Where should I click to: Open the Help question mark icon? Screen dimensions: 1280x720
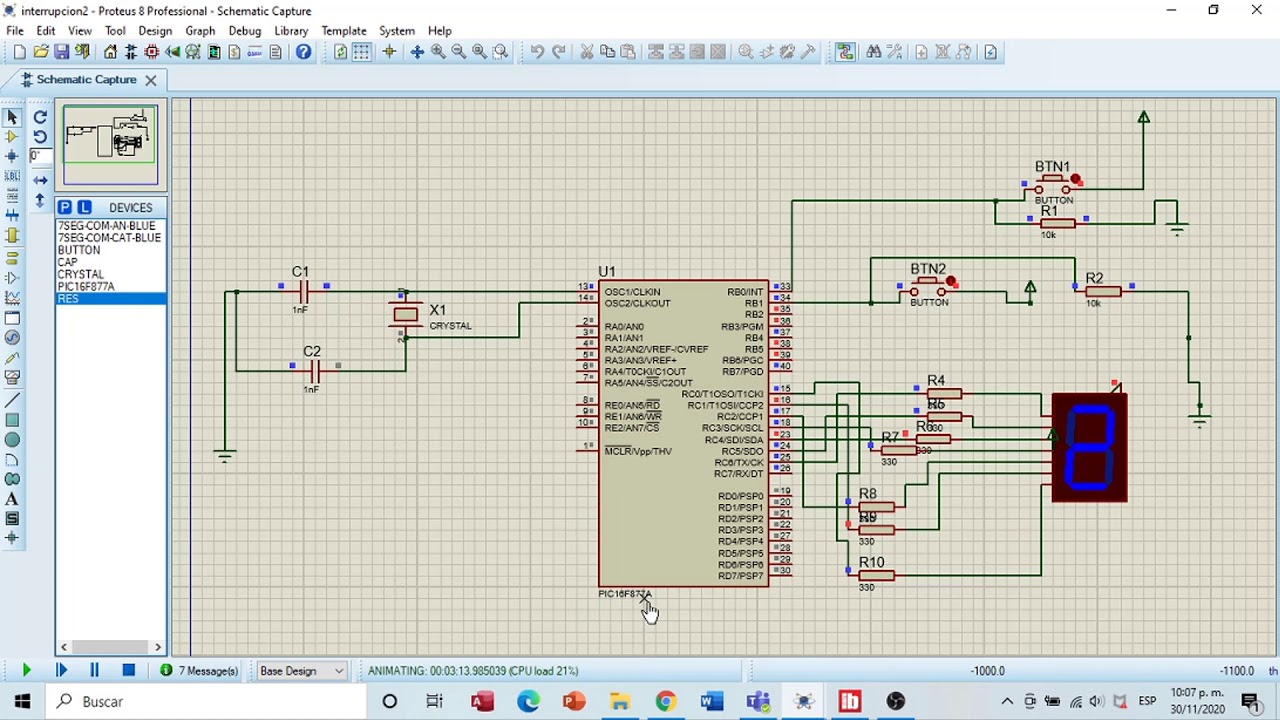[x=304, y=52]
